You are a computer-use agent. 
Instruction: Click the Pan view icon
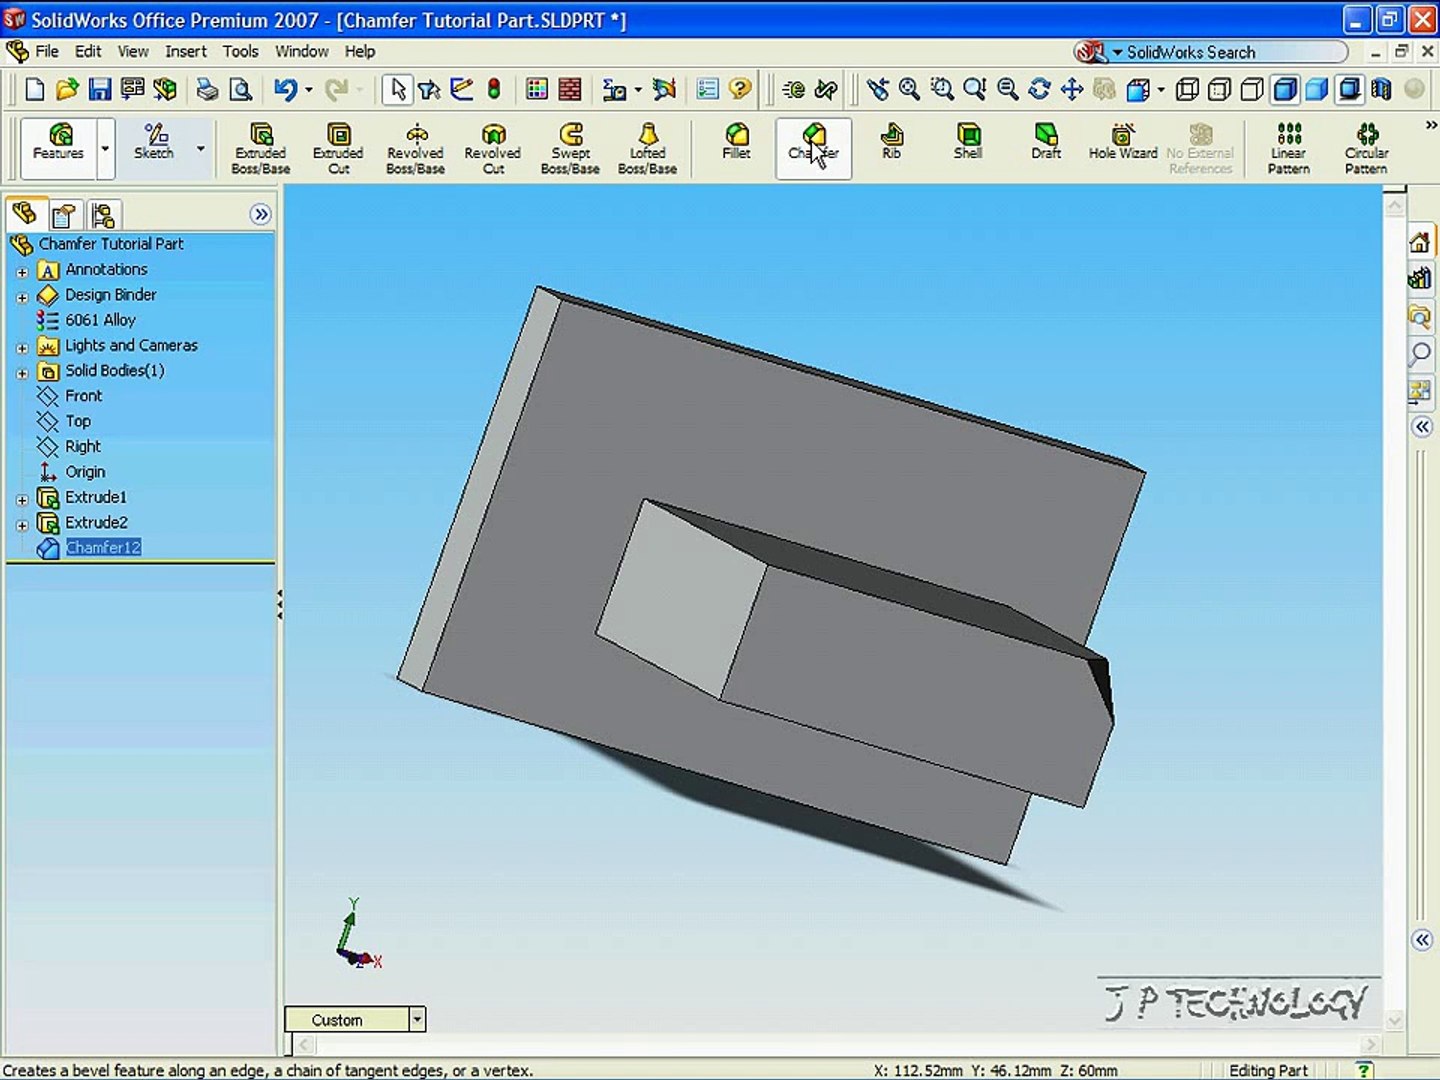click(x=1072, y=90)
